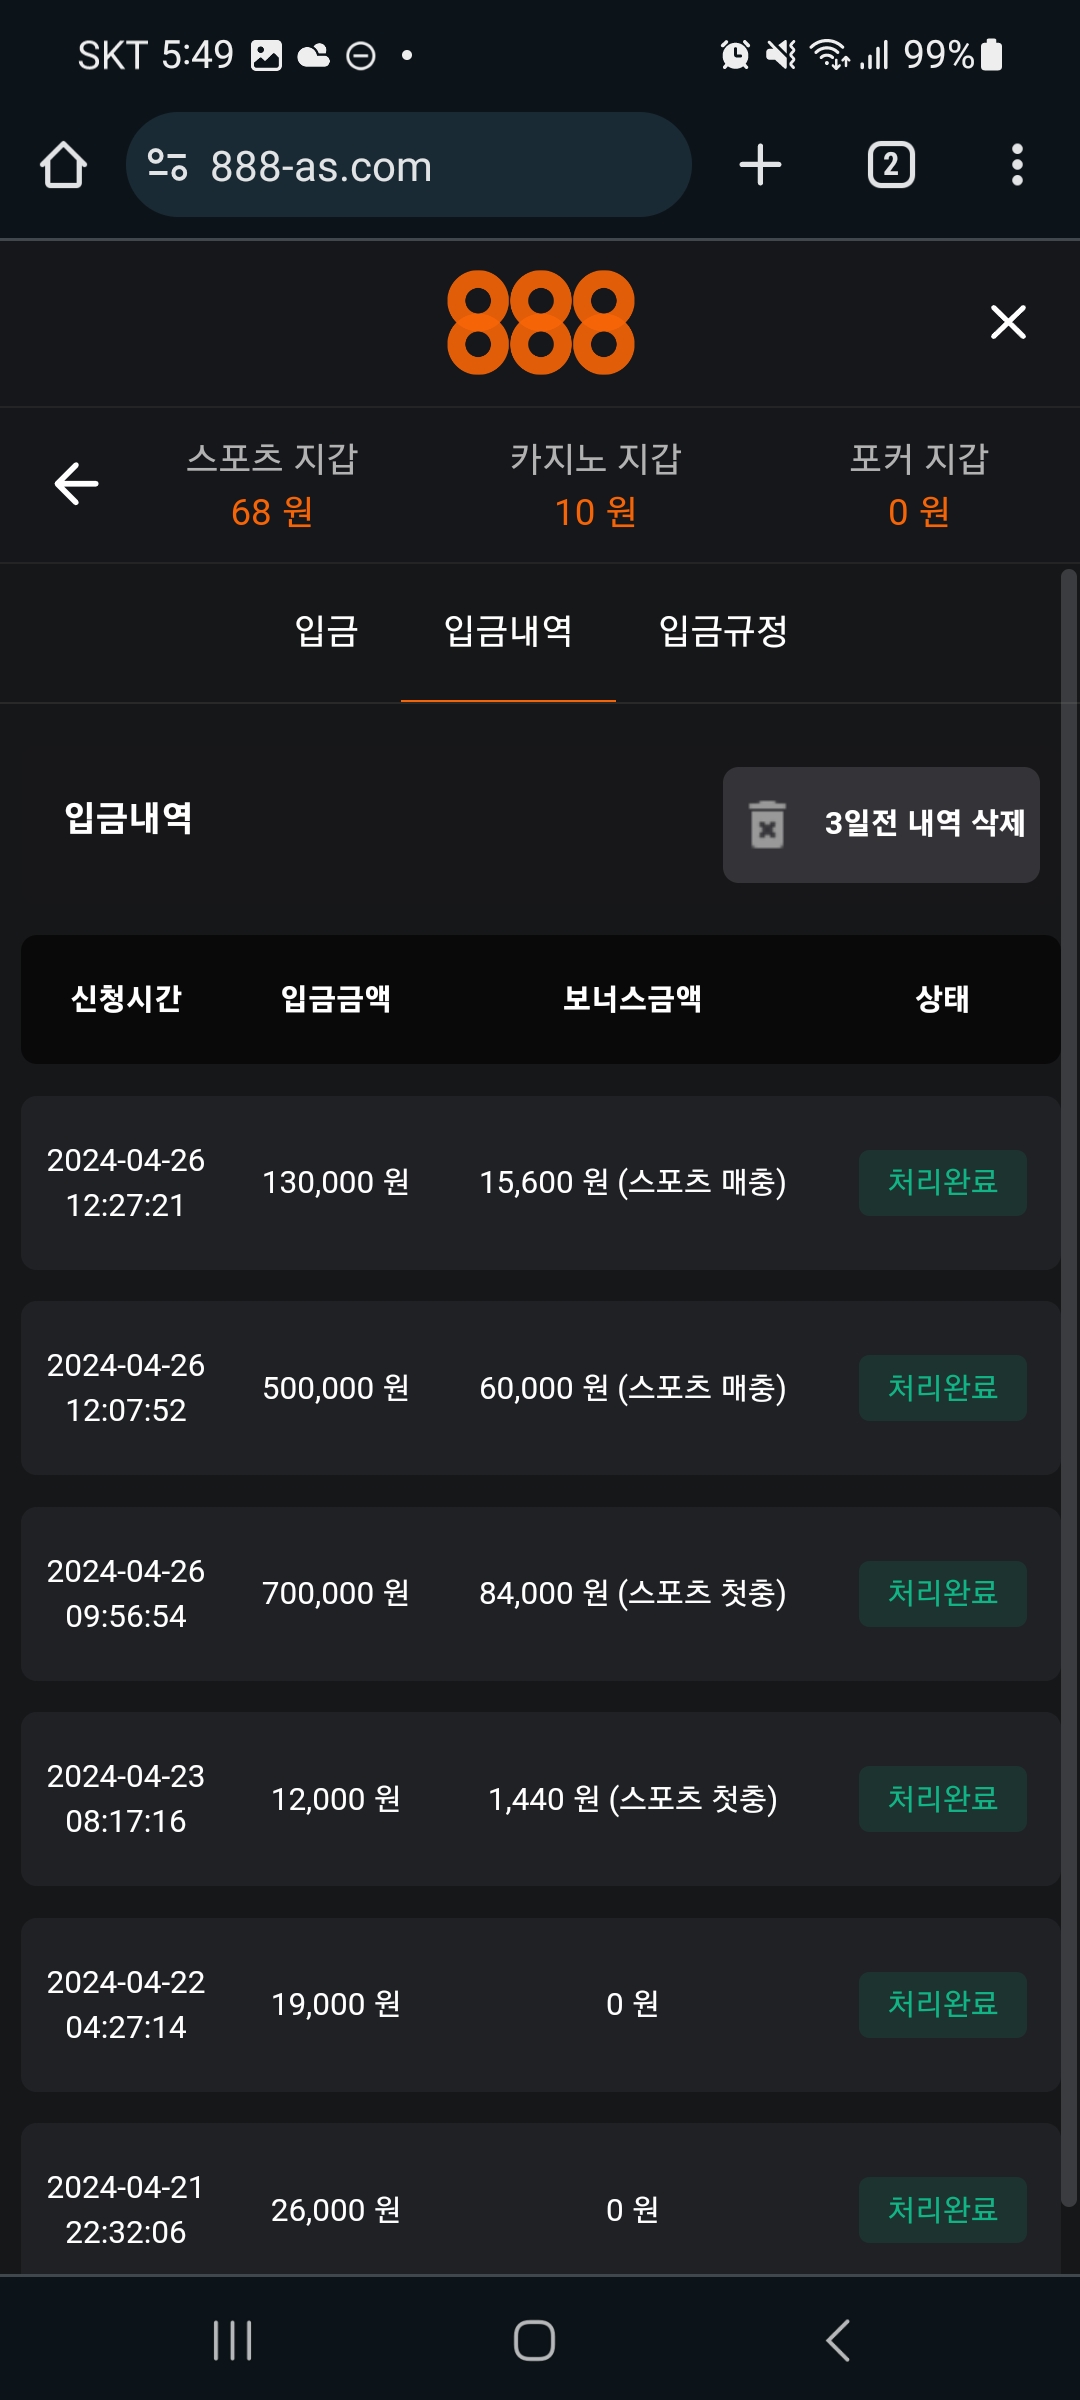
Task: Click the trash icon for deleting history
Action: 767,825
